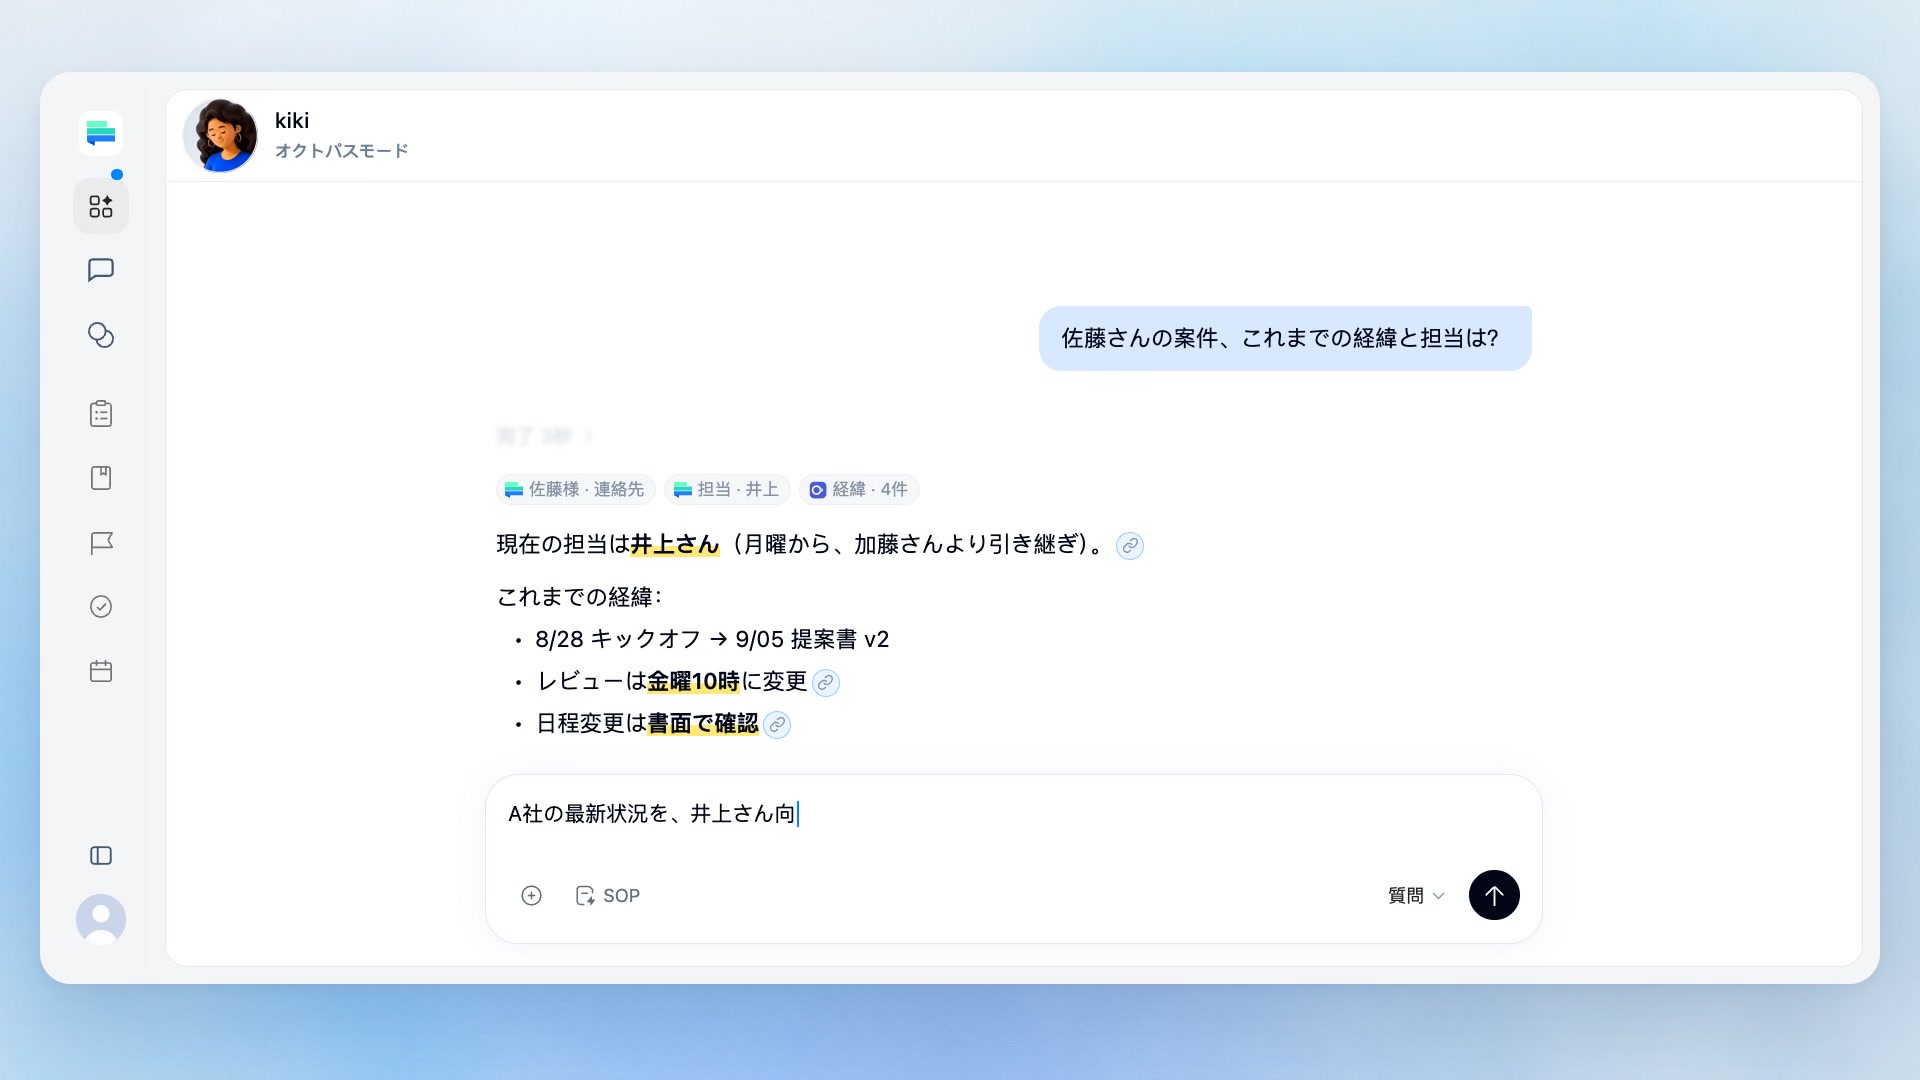This screenshot has height=1080, width=1920.
Task: Open the user profile avatar at sidebar bottom
Action: 101,919
